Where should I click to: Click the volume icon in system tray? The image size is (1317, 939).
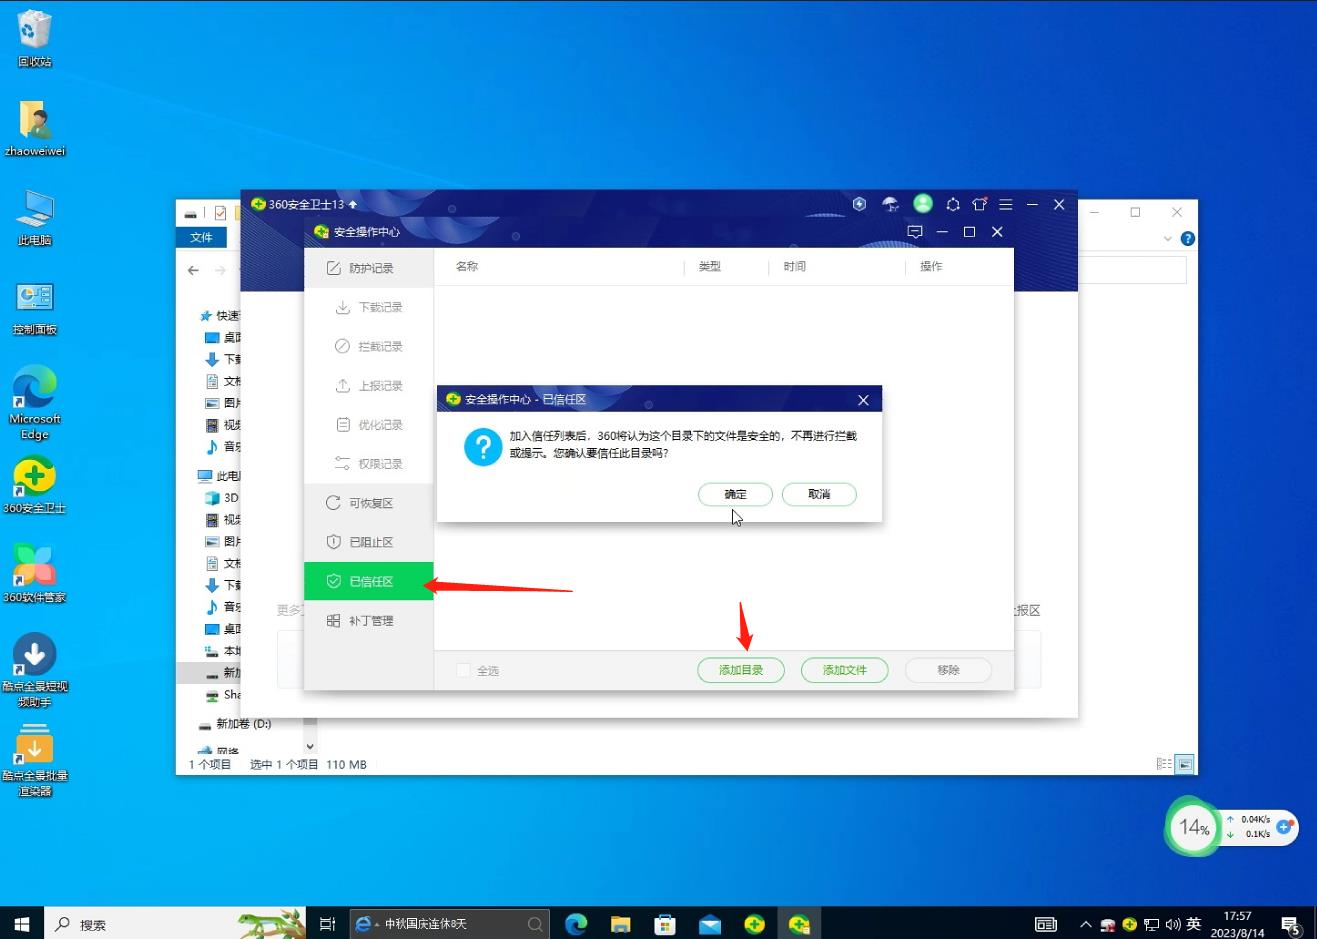click(x=1172, y=924)
